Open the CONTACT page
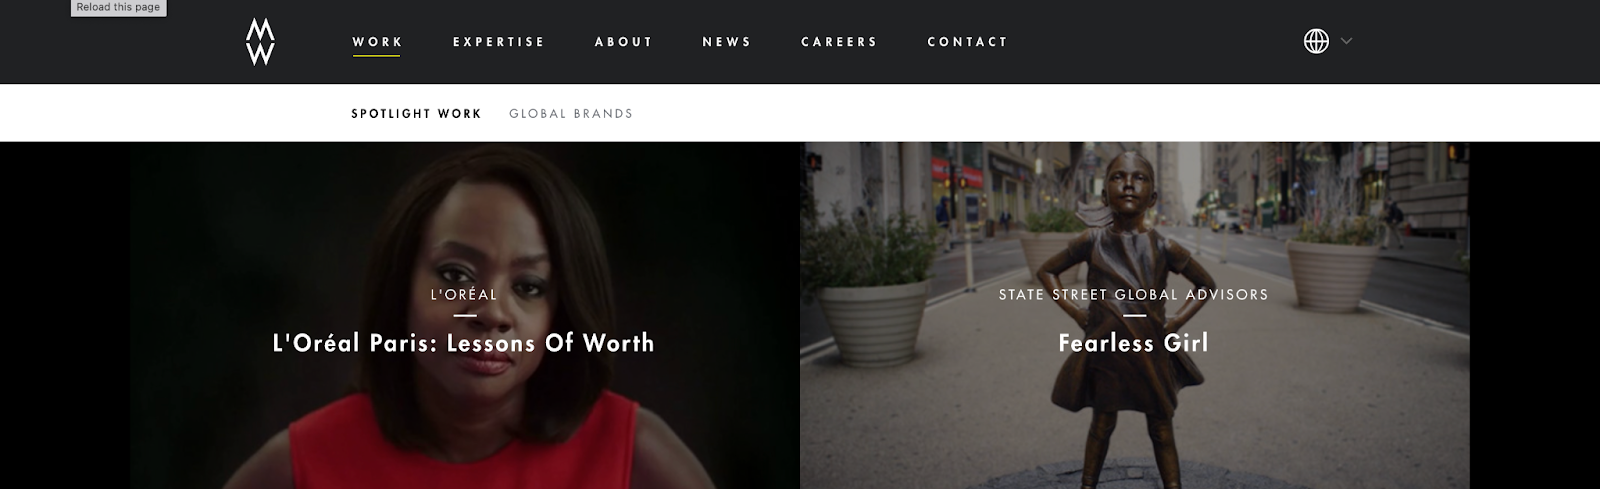Image resolution: width=1600 pixels, height=489 pixels. (x=967, y=42)
